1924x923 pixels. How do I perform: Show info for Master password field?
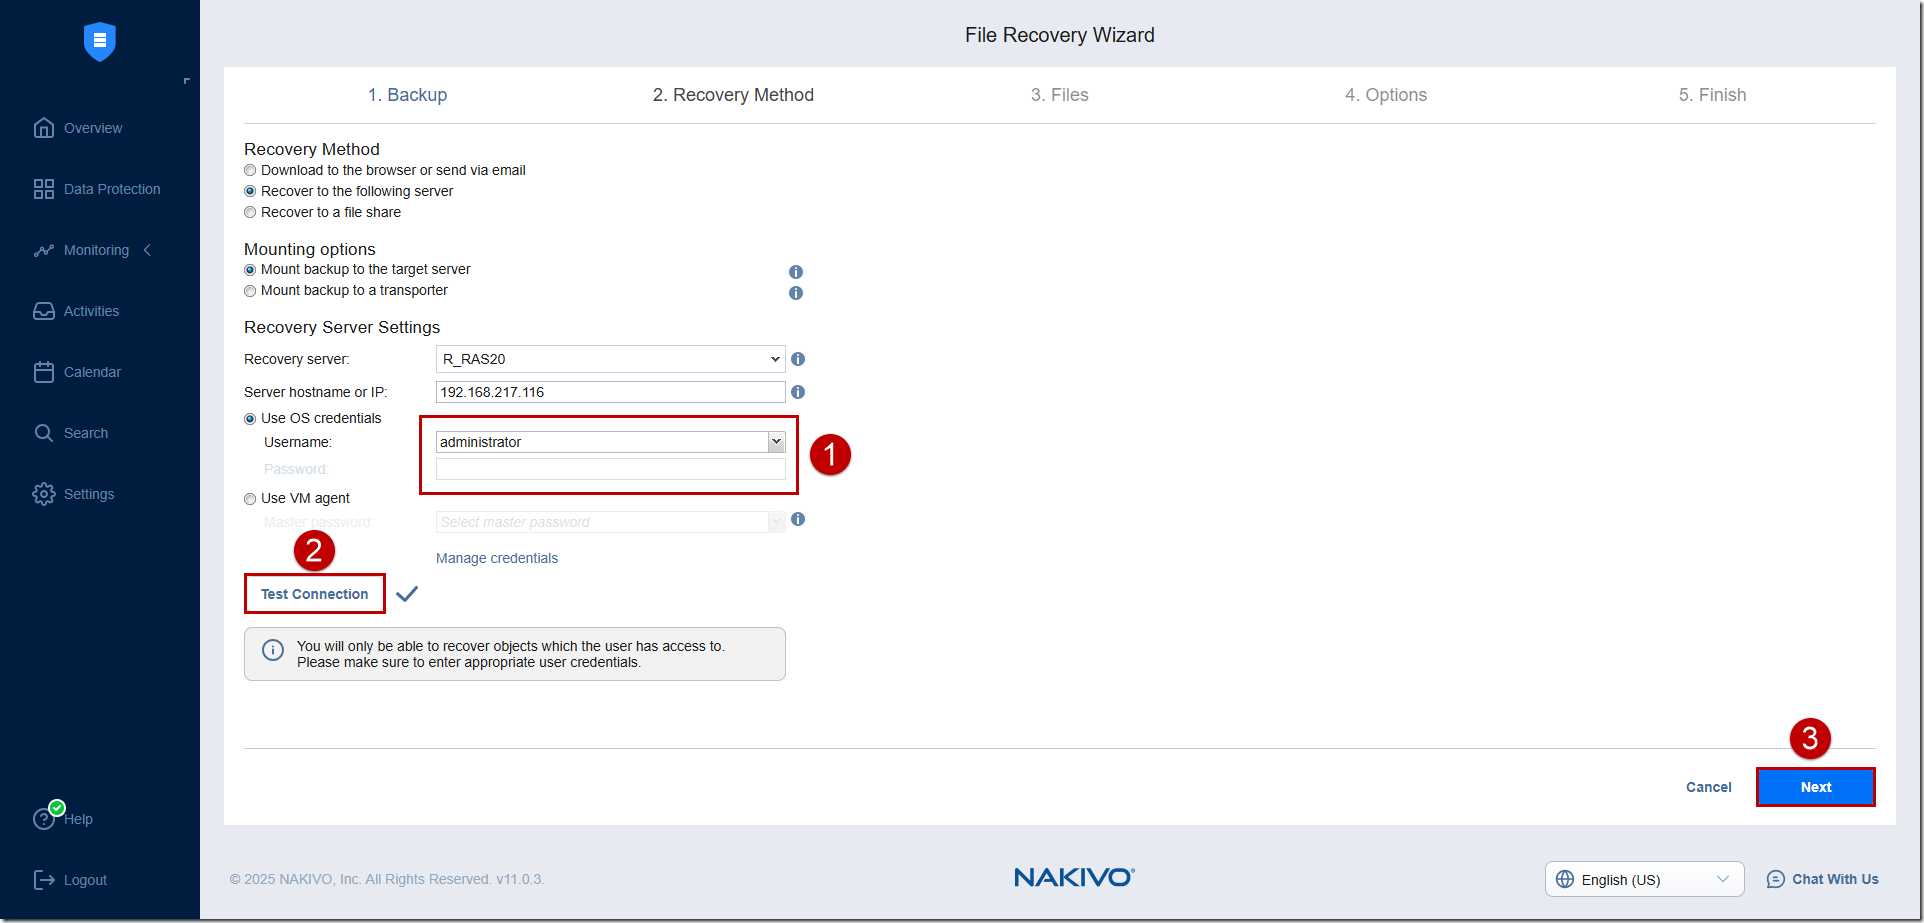798,519
